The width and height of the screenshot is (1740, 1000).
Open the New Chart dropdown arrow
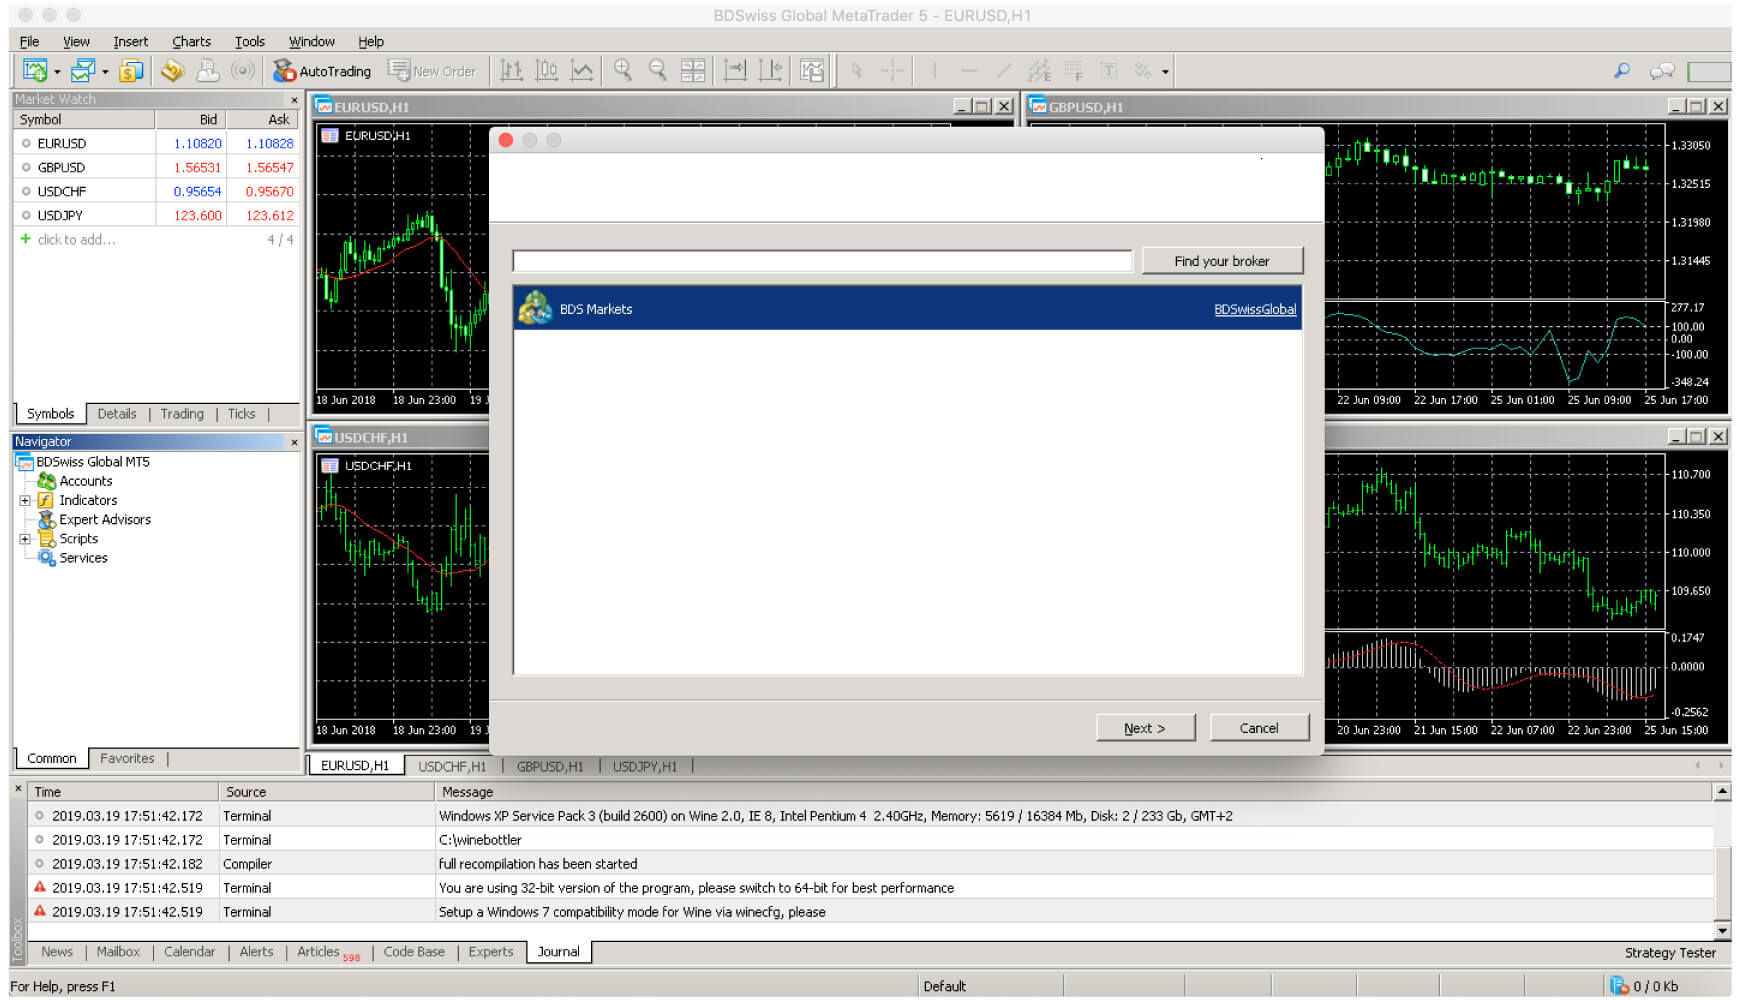click(55, 71)
